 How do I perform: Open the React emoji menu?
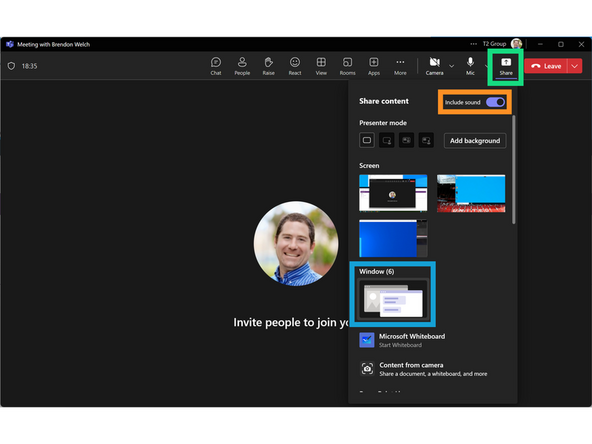click(x=295, y=66)
